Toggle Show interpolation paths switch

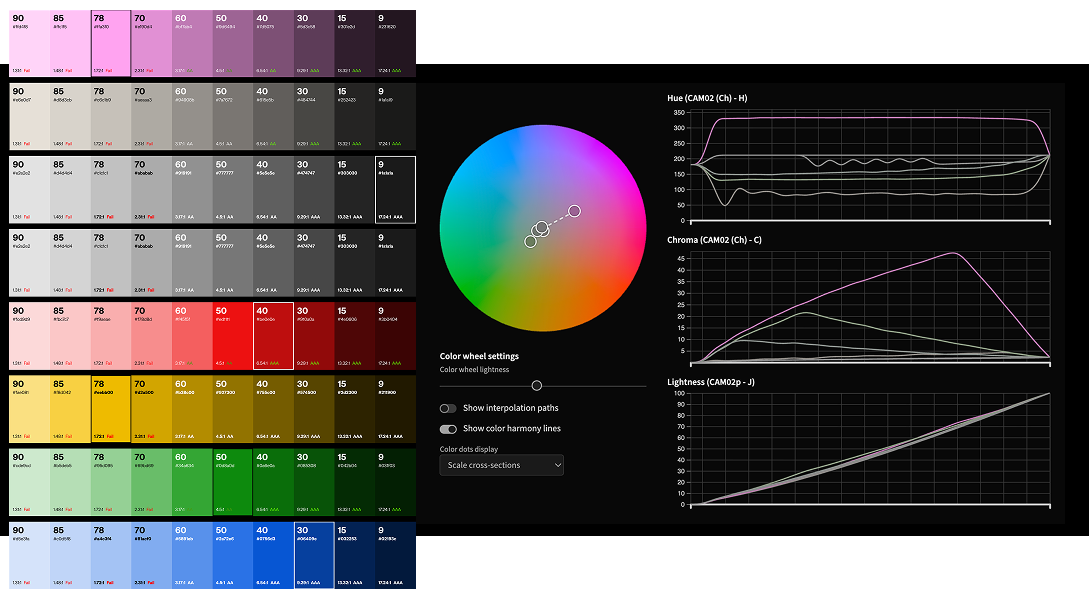[x=448, y=408]
